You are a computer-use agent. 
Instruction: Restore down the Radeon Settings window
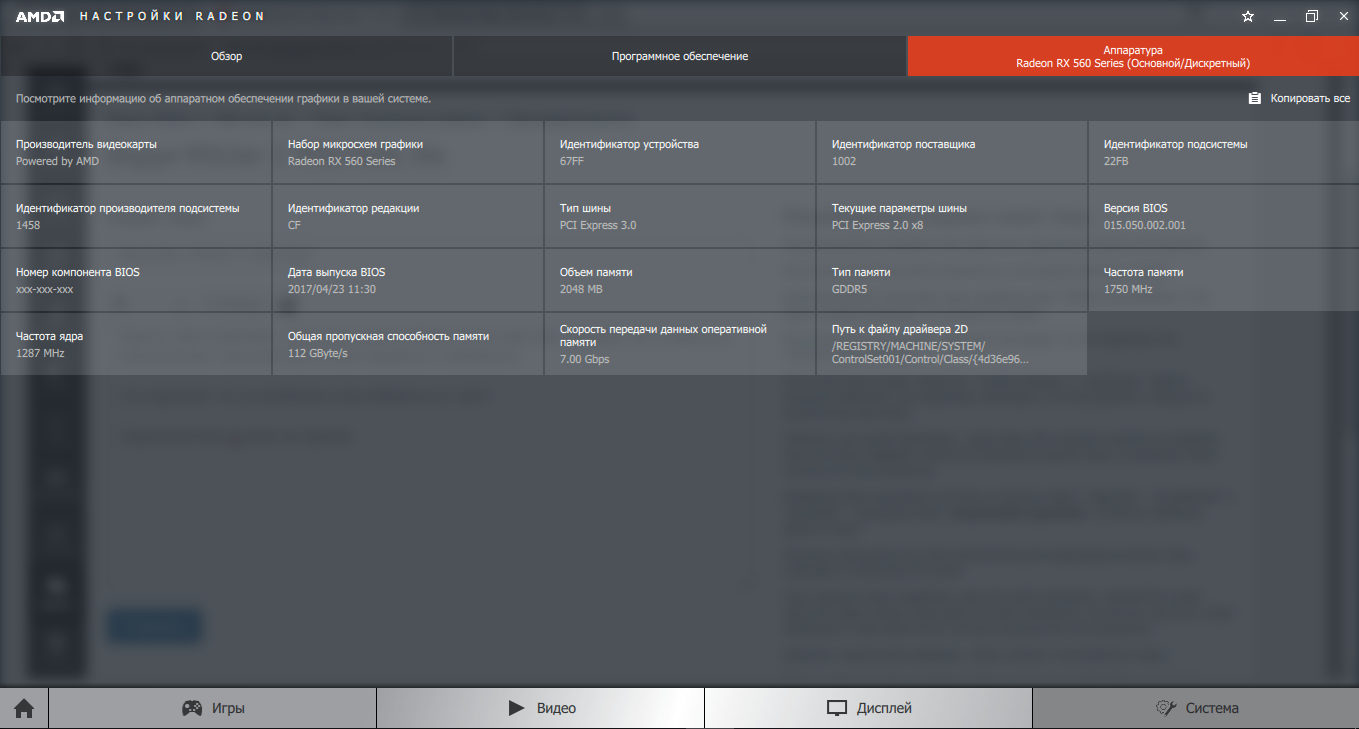coord(1311,17)
